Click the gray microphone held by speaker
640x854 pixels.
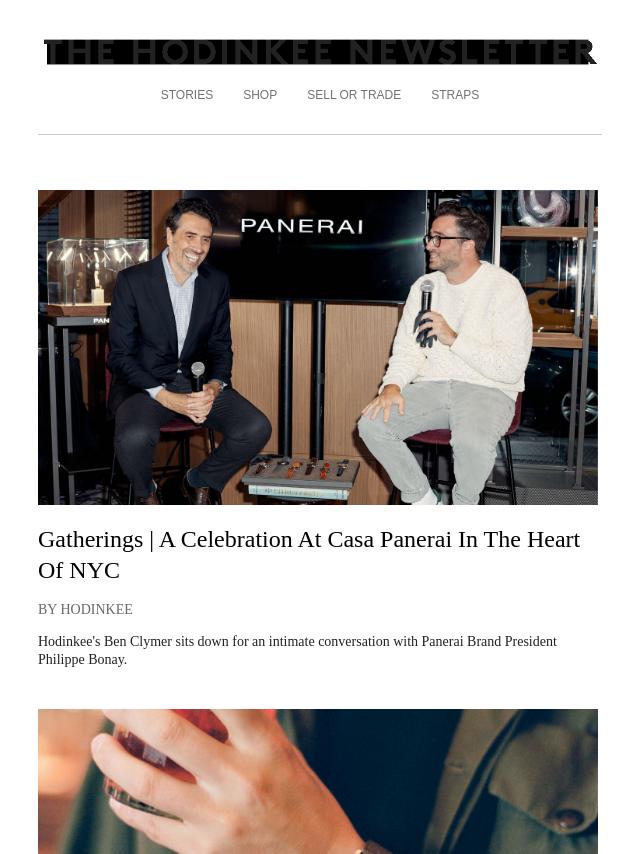coord(426,297)
